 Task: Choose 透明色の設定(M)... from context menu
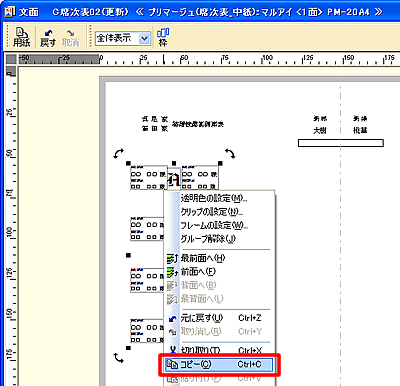coord(214,199)
